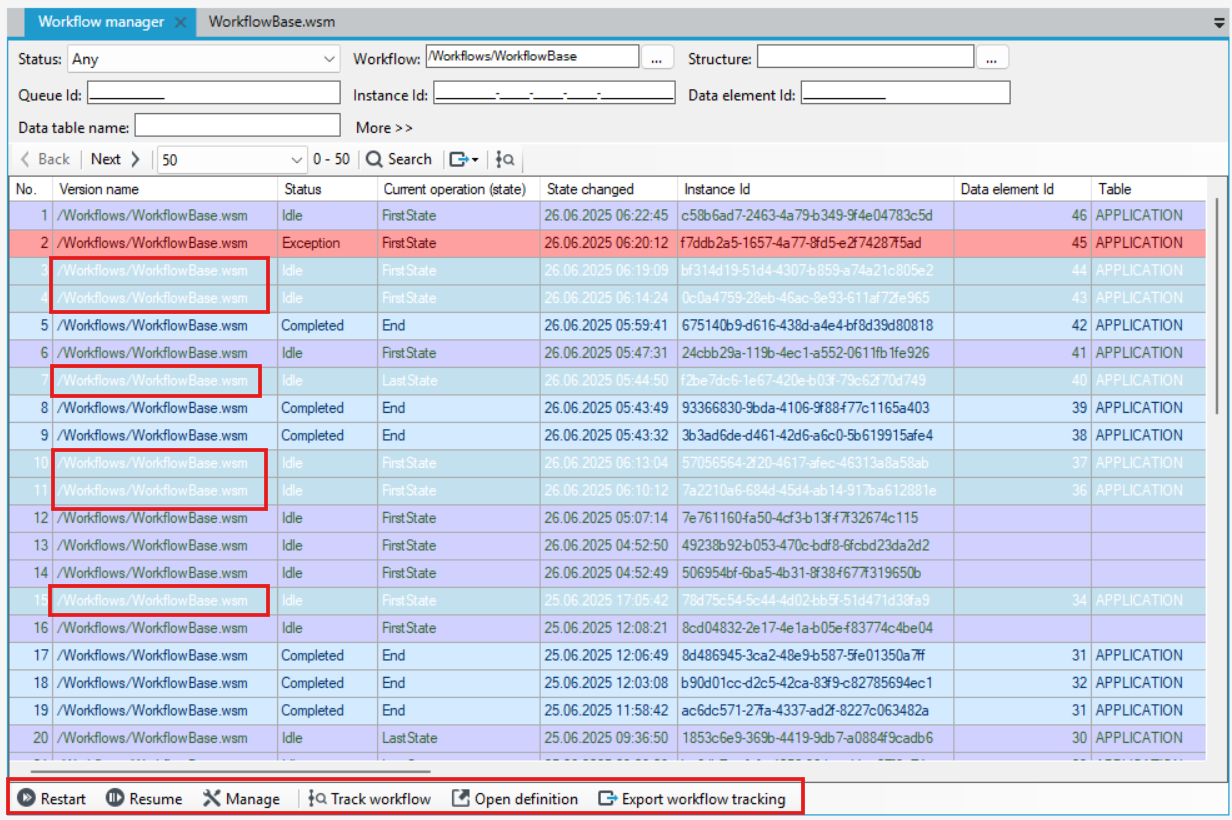The width and height of the screenshot is (1232, 820).
Task: Sort by the State changed column header
Action: (x=609, y=189)
